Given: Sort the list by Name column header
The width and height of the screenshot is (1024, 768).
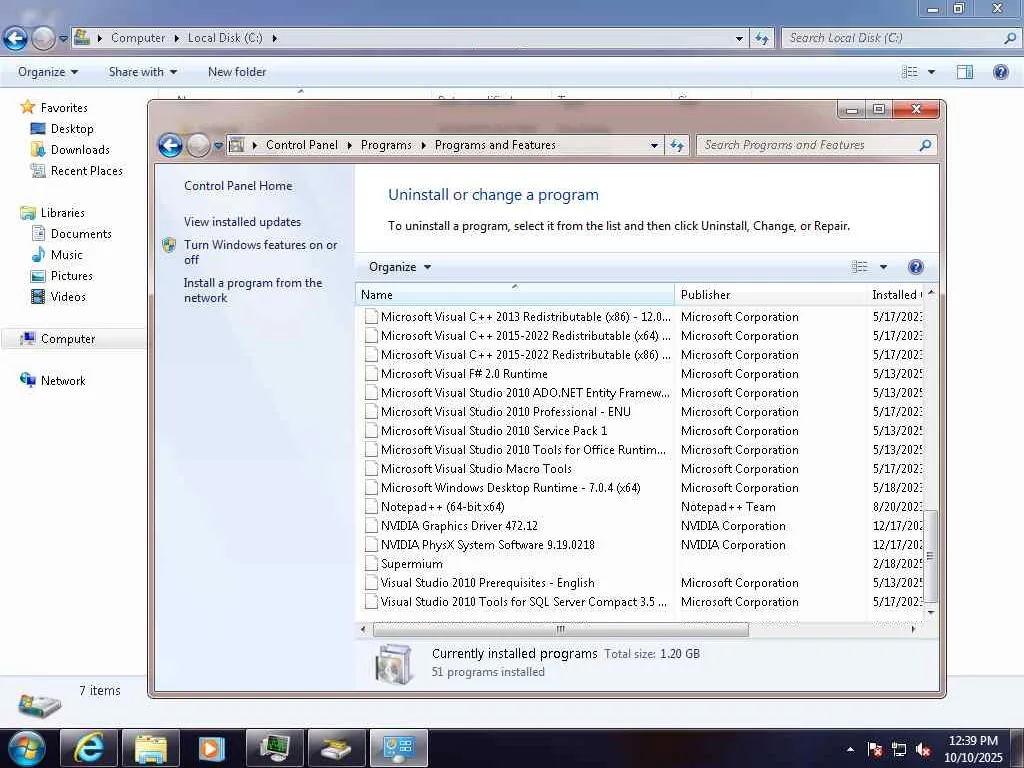Looking at the screenshot, I should [x=515, y=295].
